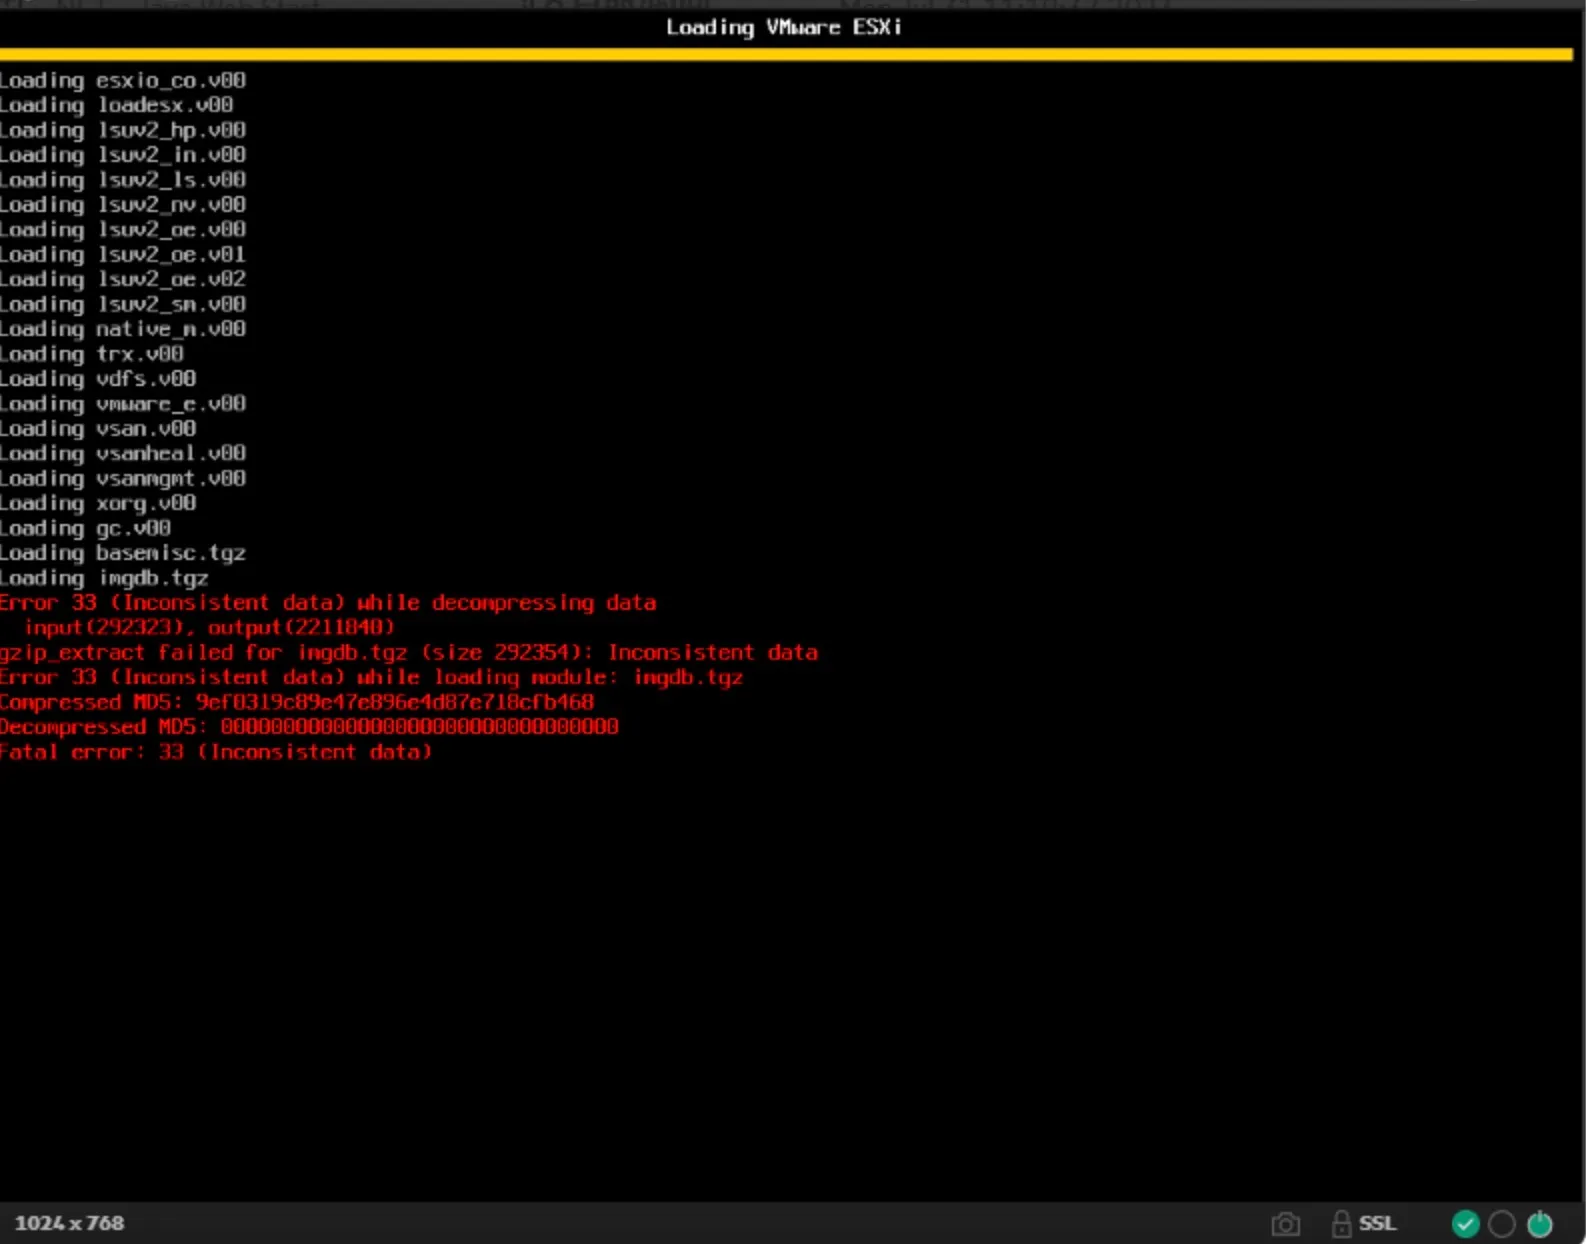Click the 'Loading VMware ESXi' title

click(784, 27)
